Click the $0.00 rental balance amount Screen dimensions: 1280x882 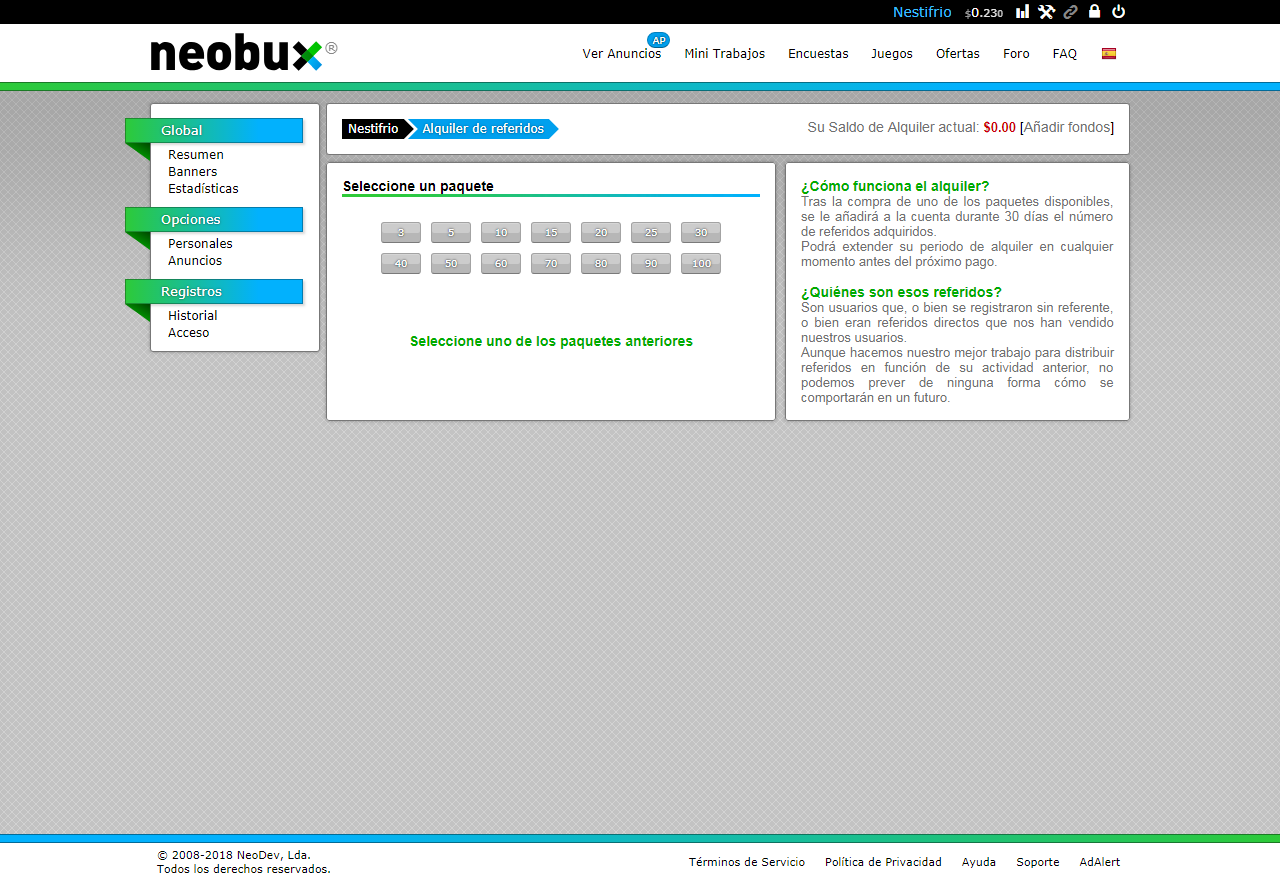[x=999, y=128]
